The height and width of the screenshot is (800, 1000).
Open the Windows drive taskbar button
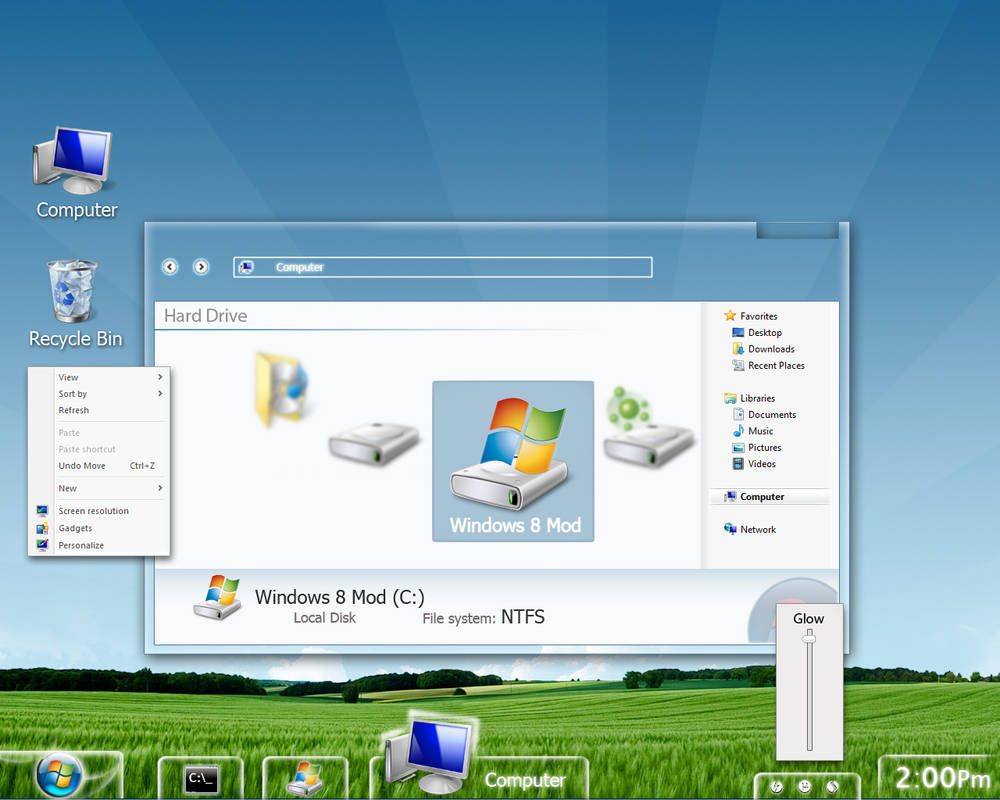coord(305,778)
